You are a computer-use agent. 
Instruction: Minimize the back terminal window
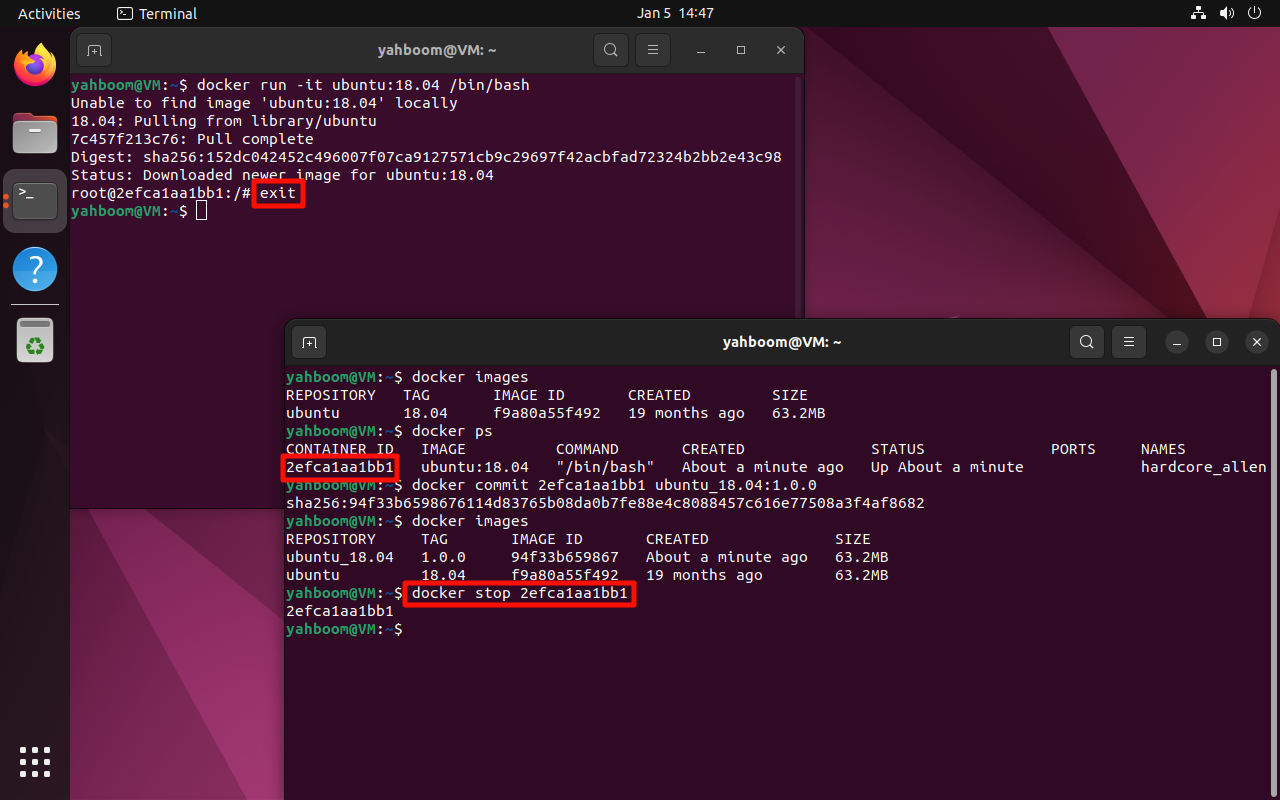coord(703,50)
